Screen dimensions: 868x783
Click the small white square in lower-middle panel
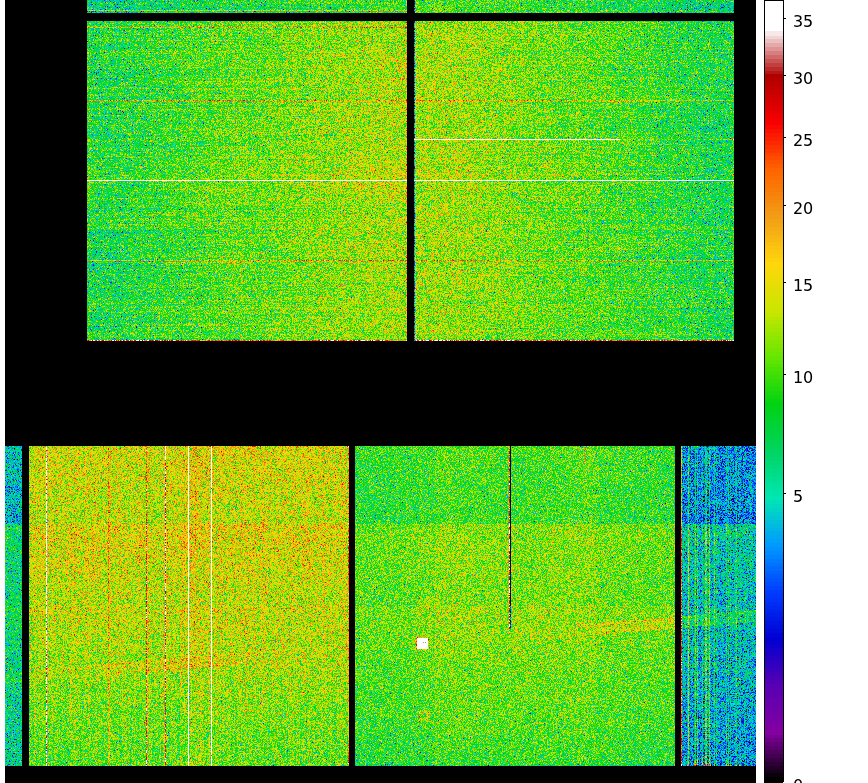point(422,643)
